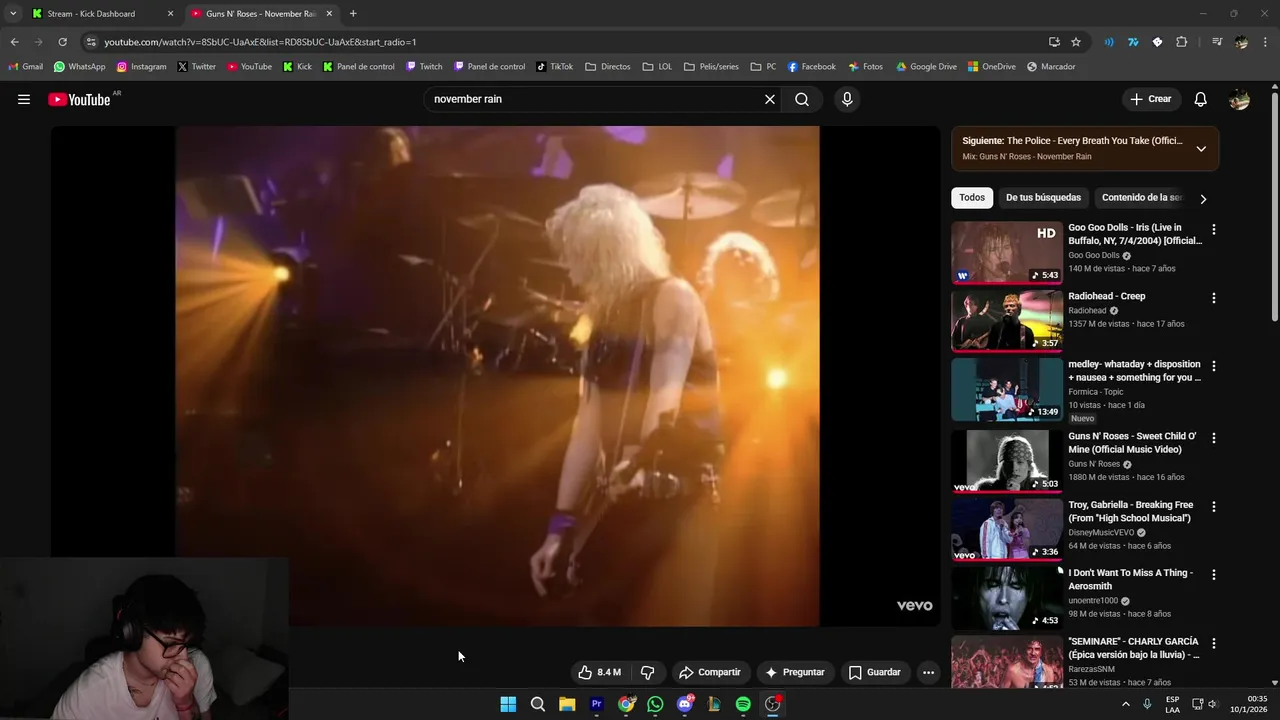
Task: Click the Crear button
Action: pos(1151,99)
